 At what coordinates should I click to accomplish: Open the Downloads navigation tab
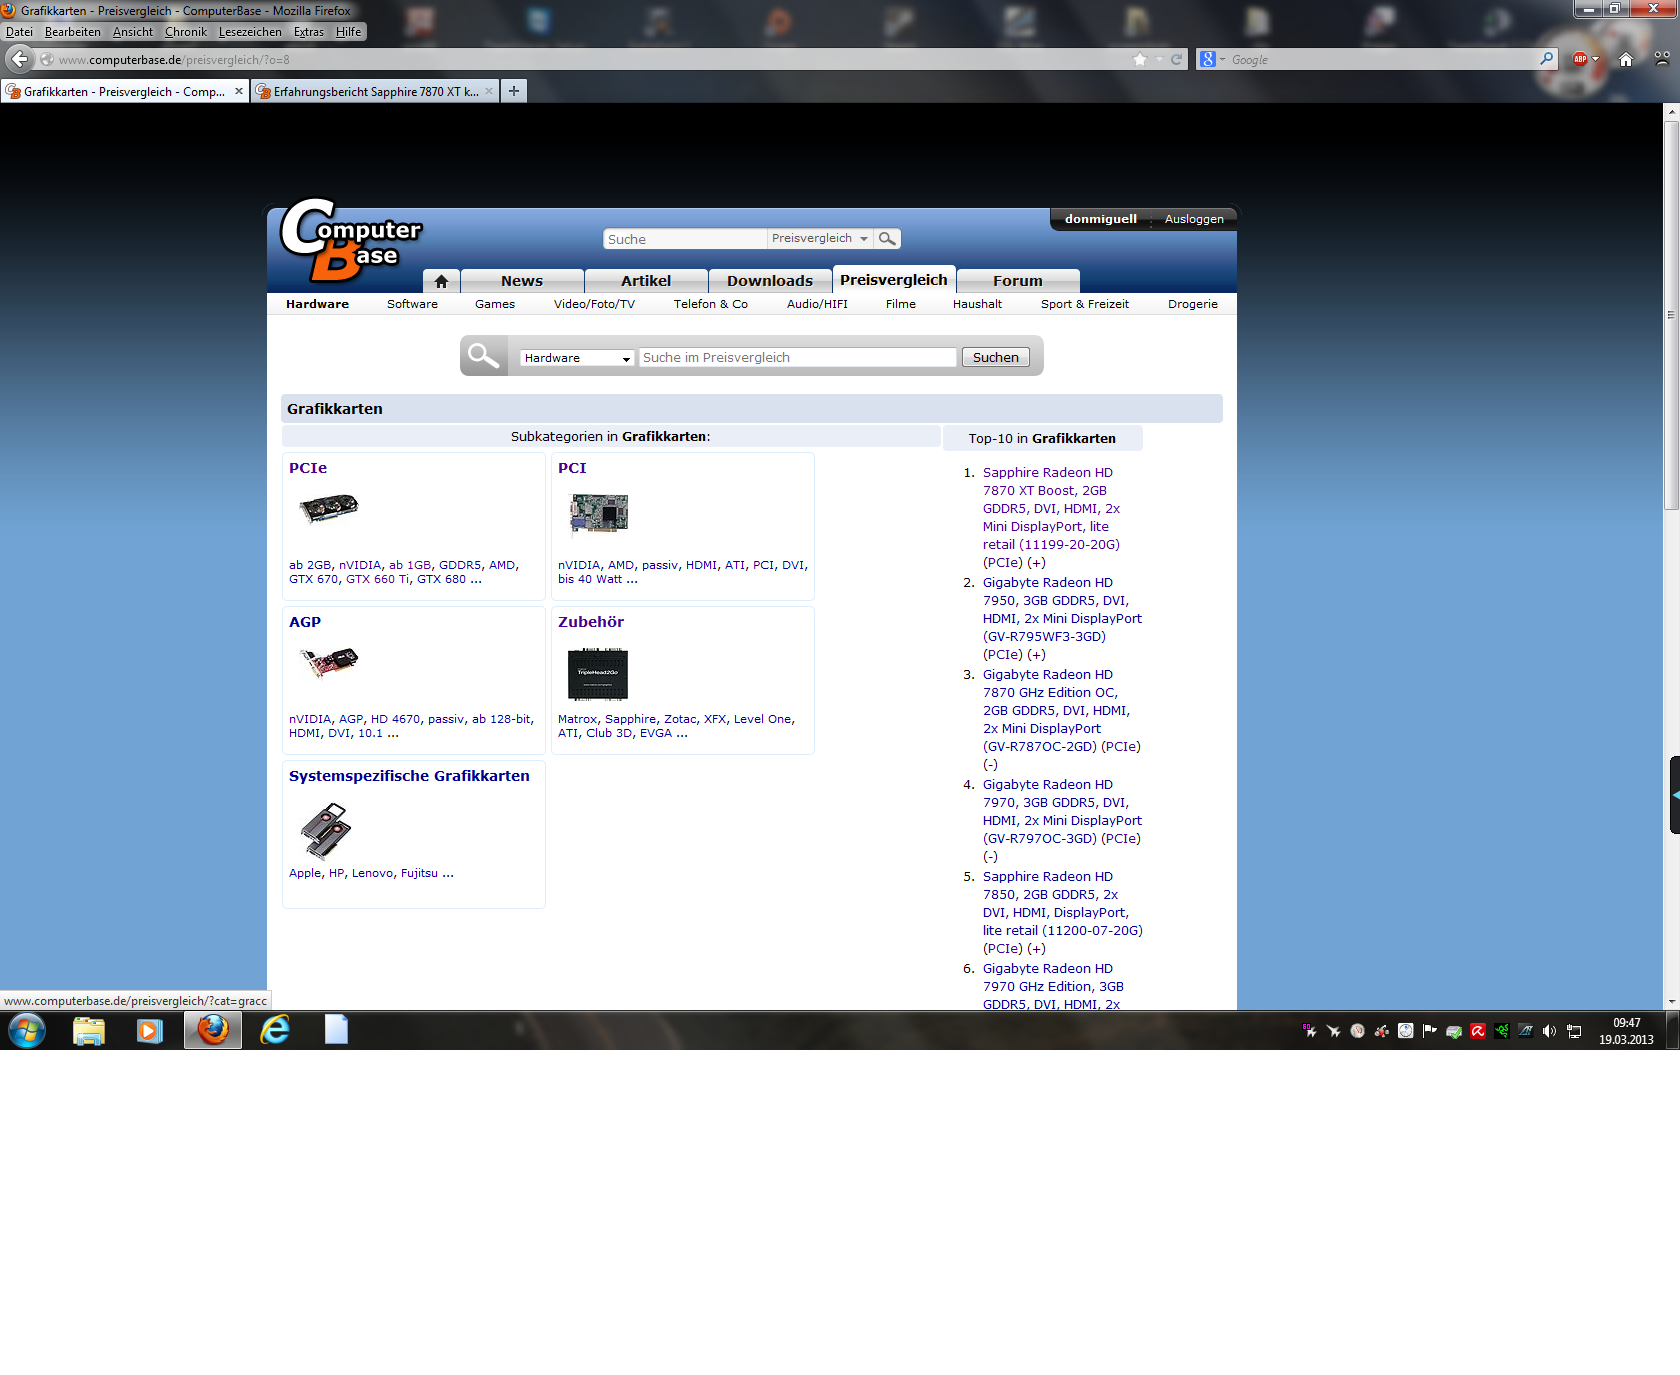coord(770,281)
